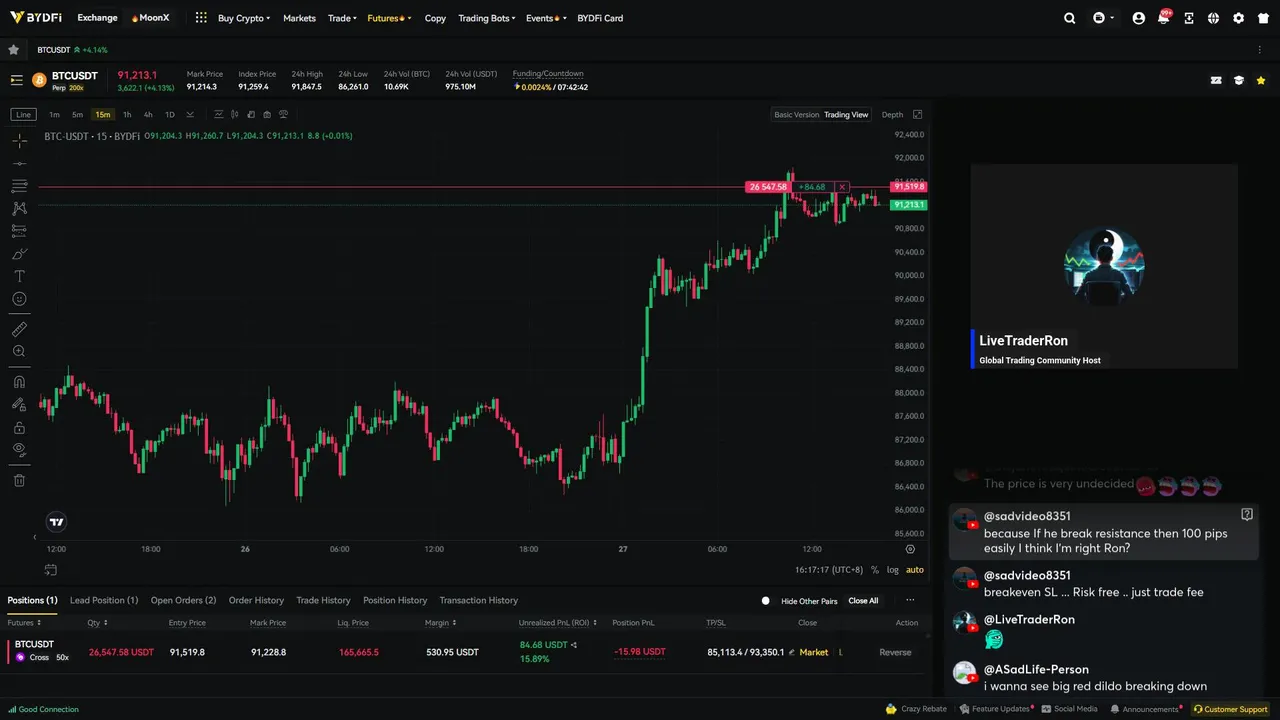1280x720 pixels.
Task: Open the emoji sticker tool
Action: pos(19,299)
